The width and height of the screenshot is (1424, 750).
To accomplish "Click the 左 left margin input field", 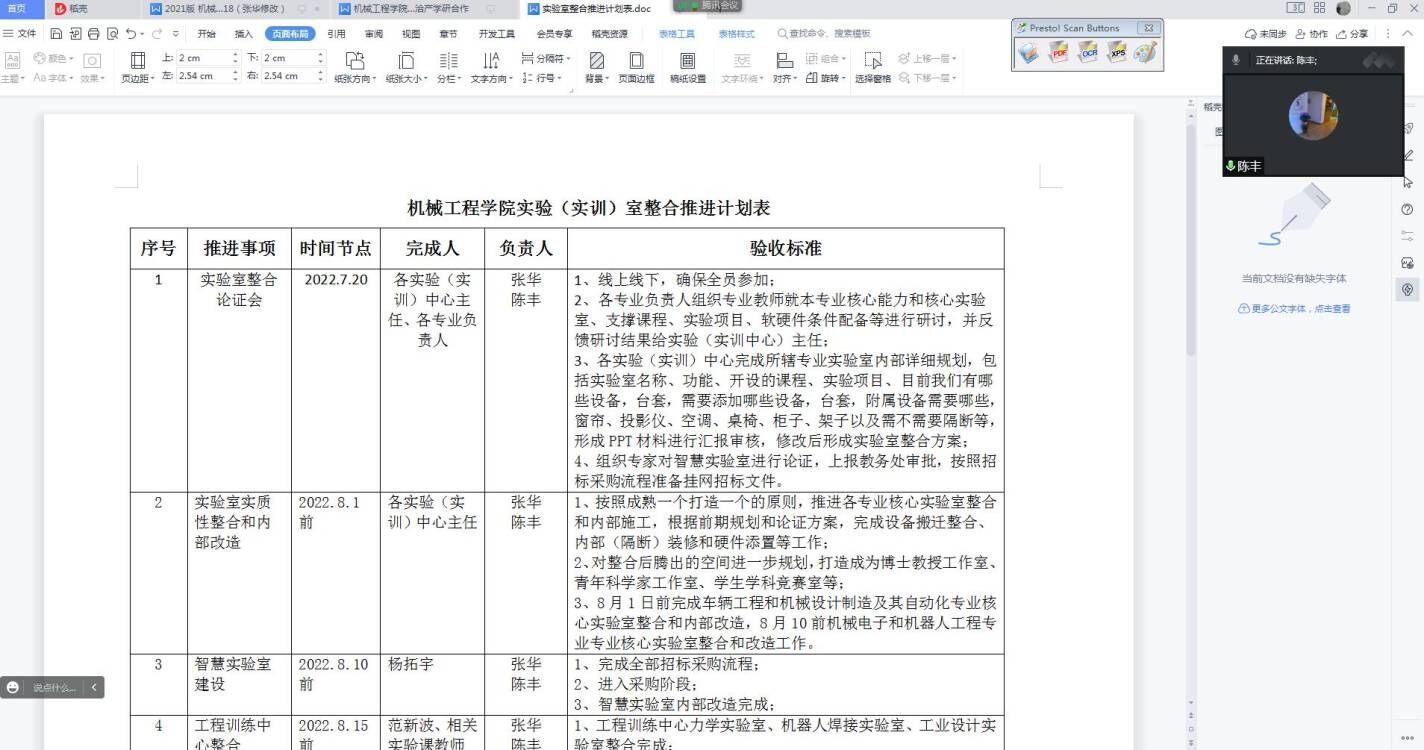I will pos(203,76).
